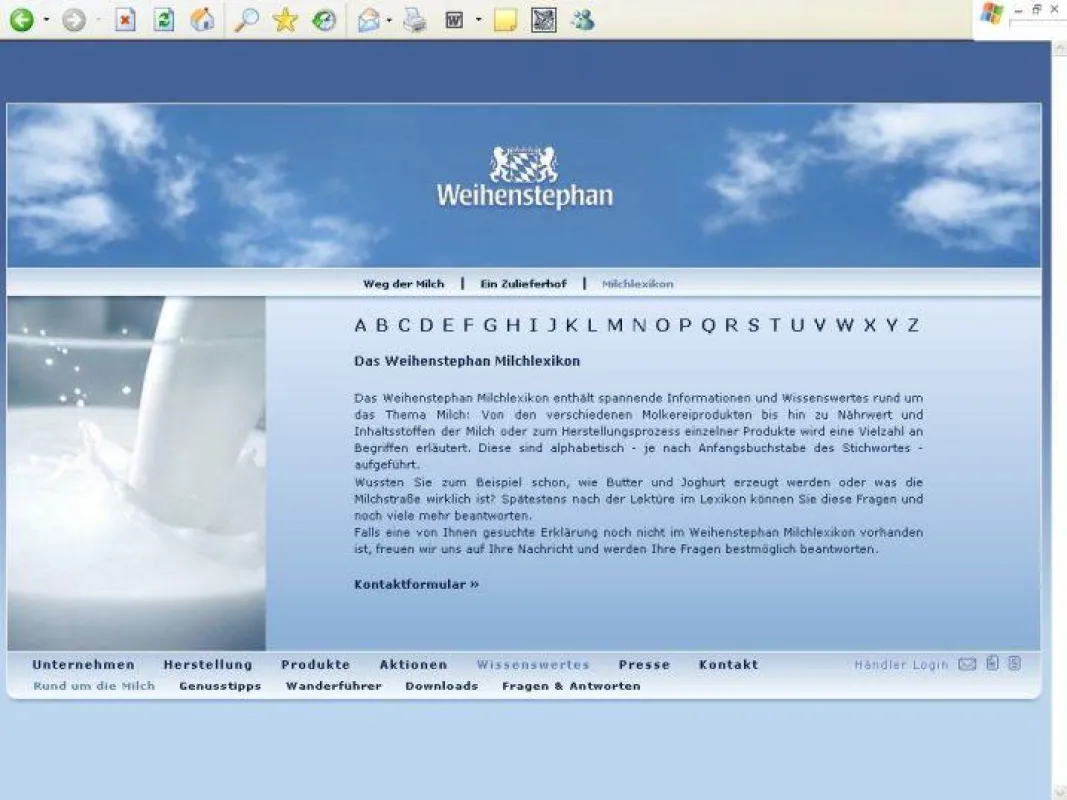Select letter A in the lexicon alphabet
The width and height of the screenshot is (1067, 800).
tap(361, 325)
